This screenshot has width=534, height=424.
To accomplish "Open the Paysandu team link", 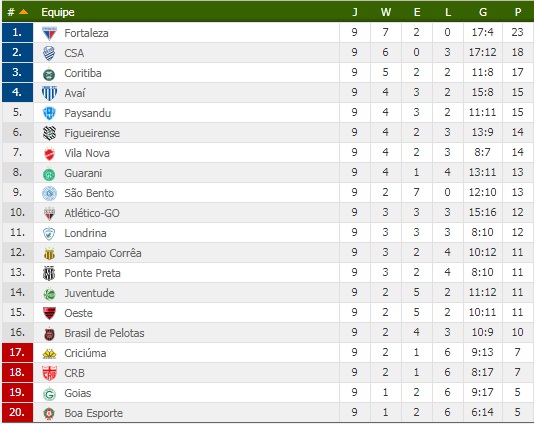I will pyautogui.click(x=88, y=113).
